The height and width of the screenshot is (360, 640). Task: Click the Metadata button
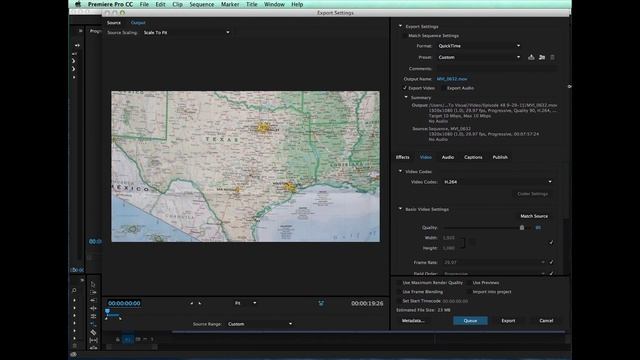click(413, 321)
